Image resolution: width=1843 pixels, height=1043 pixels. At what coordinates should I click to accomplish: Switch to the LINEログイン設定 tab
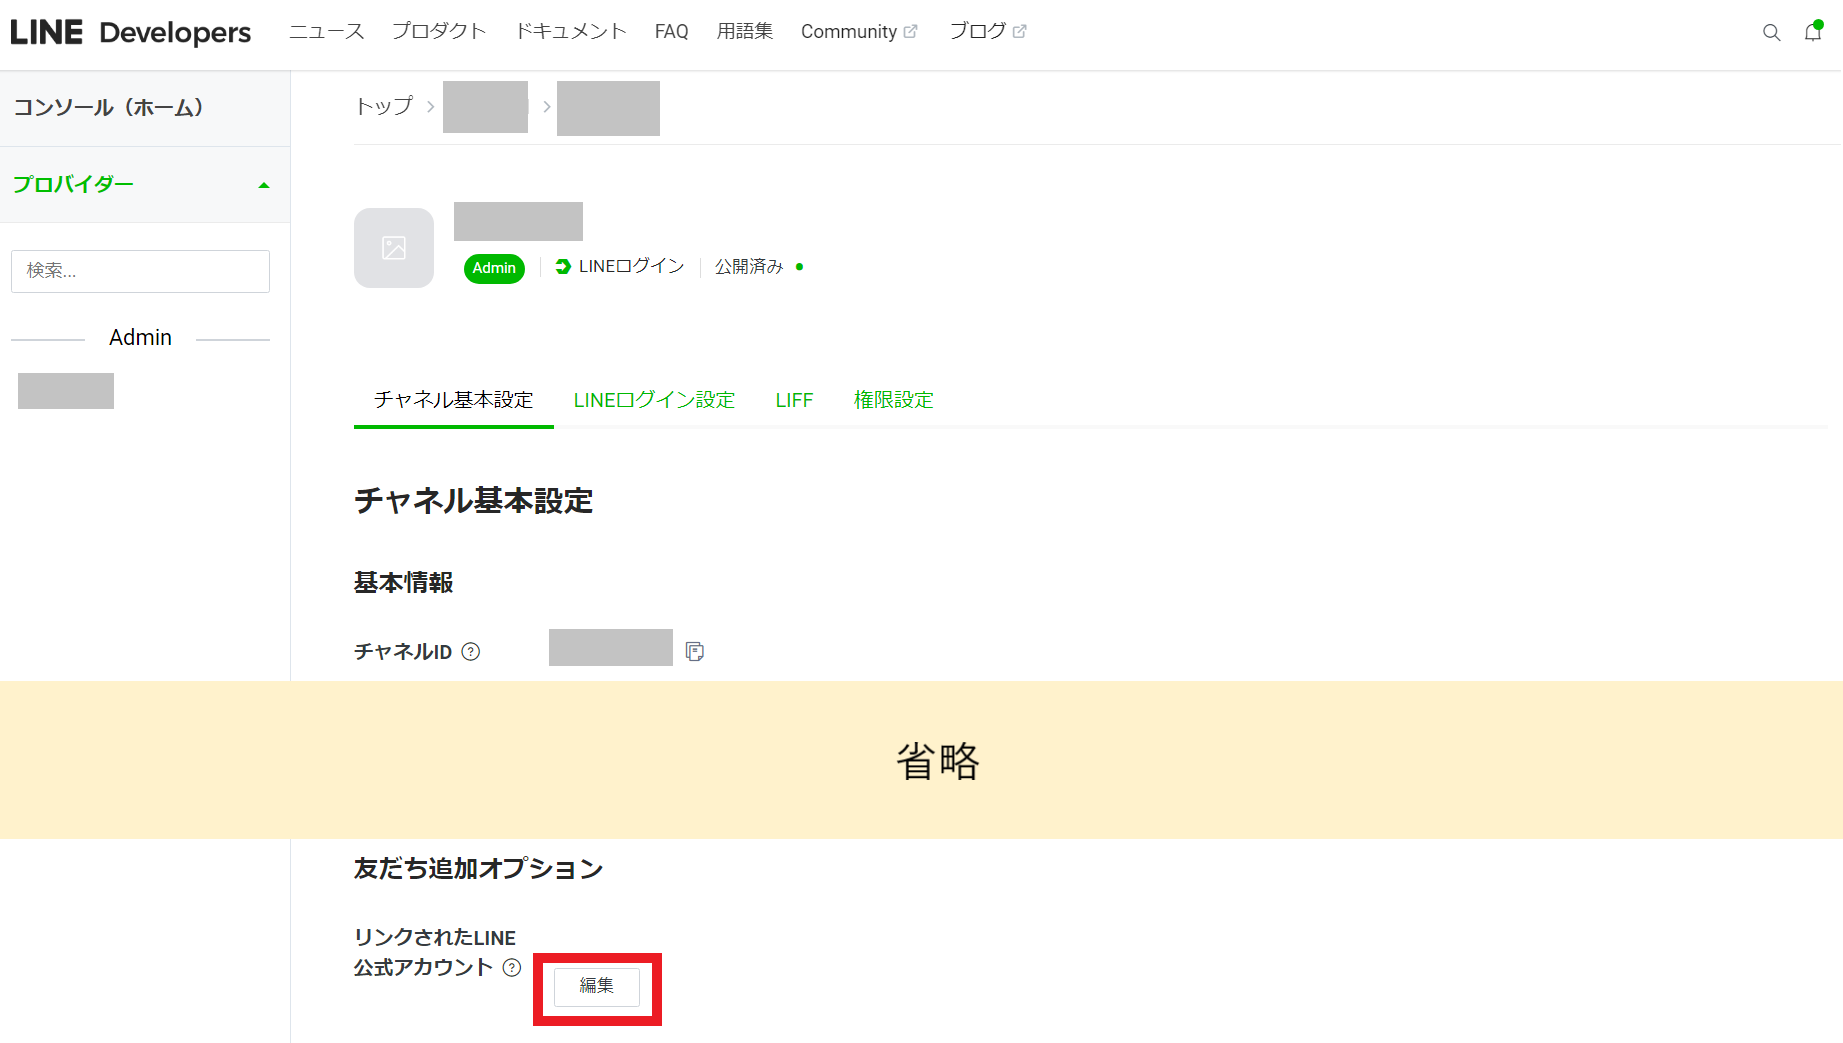(654, 400)
